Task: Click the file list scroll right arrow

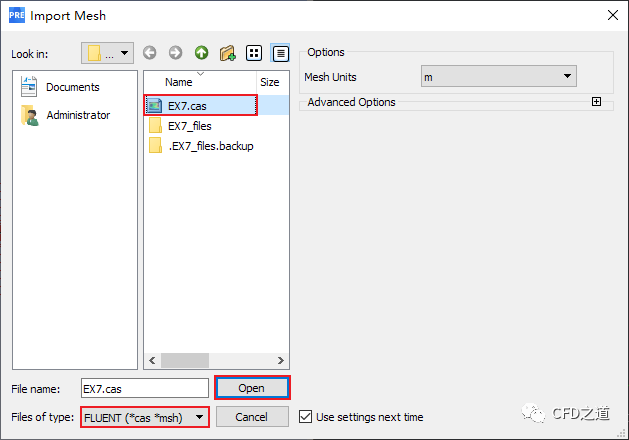Action: (x=281, y=360)
